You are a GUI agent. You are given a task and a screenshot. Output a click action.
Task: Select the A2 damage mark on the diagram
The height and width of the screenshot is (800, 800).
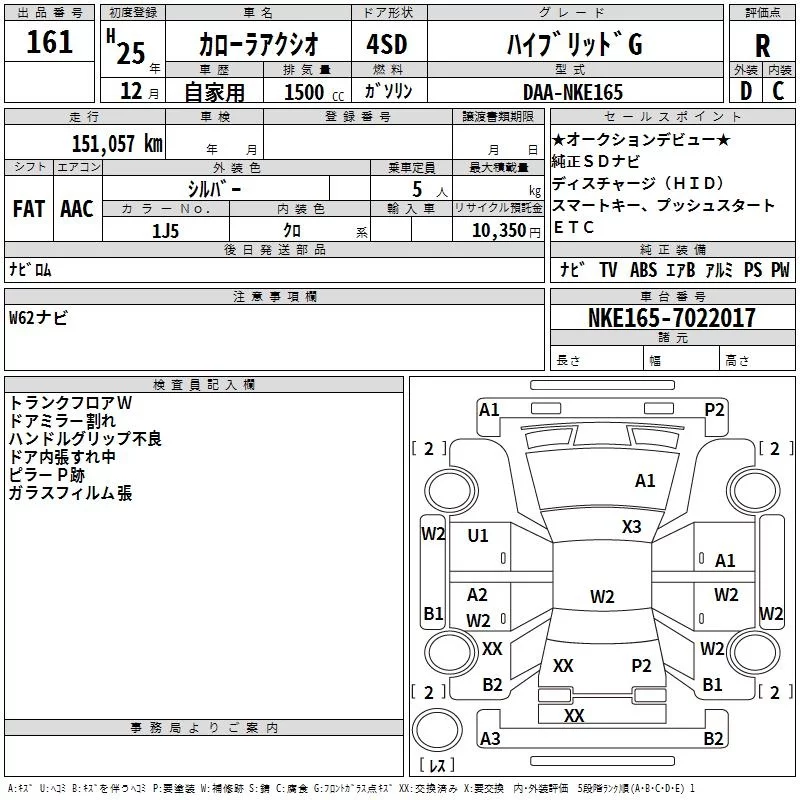478,595
